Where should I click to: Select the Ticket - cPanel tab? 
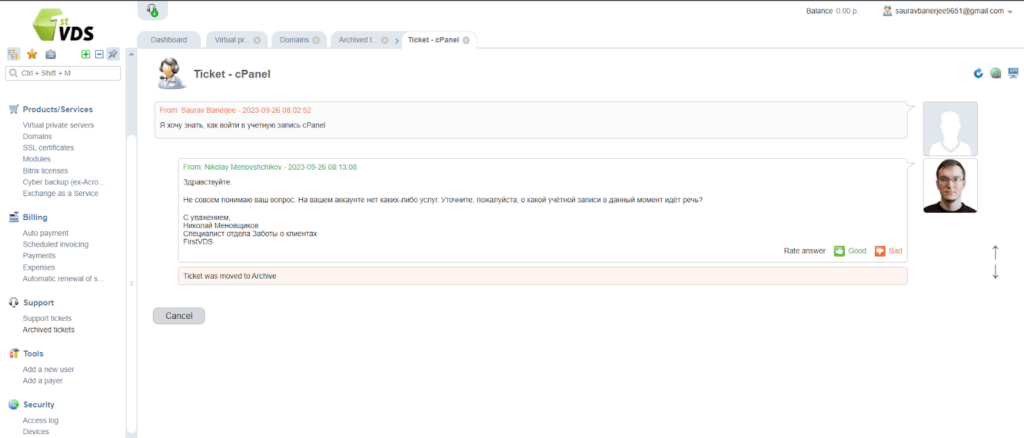[434, 40]
